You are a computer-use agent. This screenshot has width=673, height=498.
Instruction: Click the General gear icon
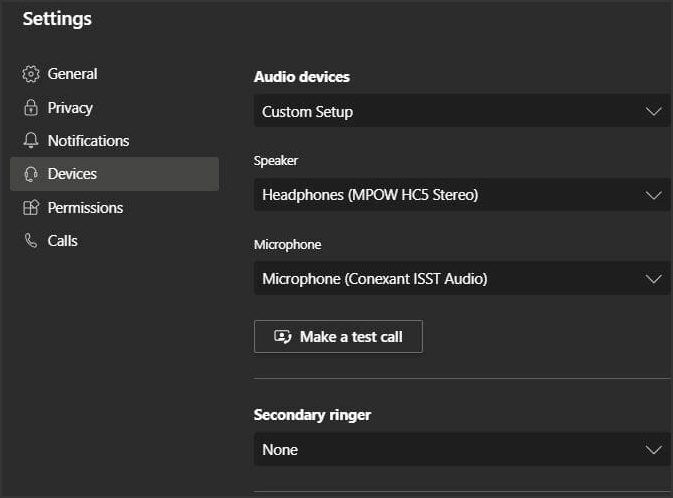[x=31, y=74]
